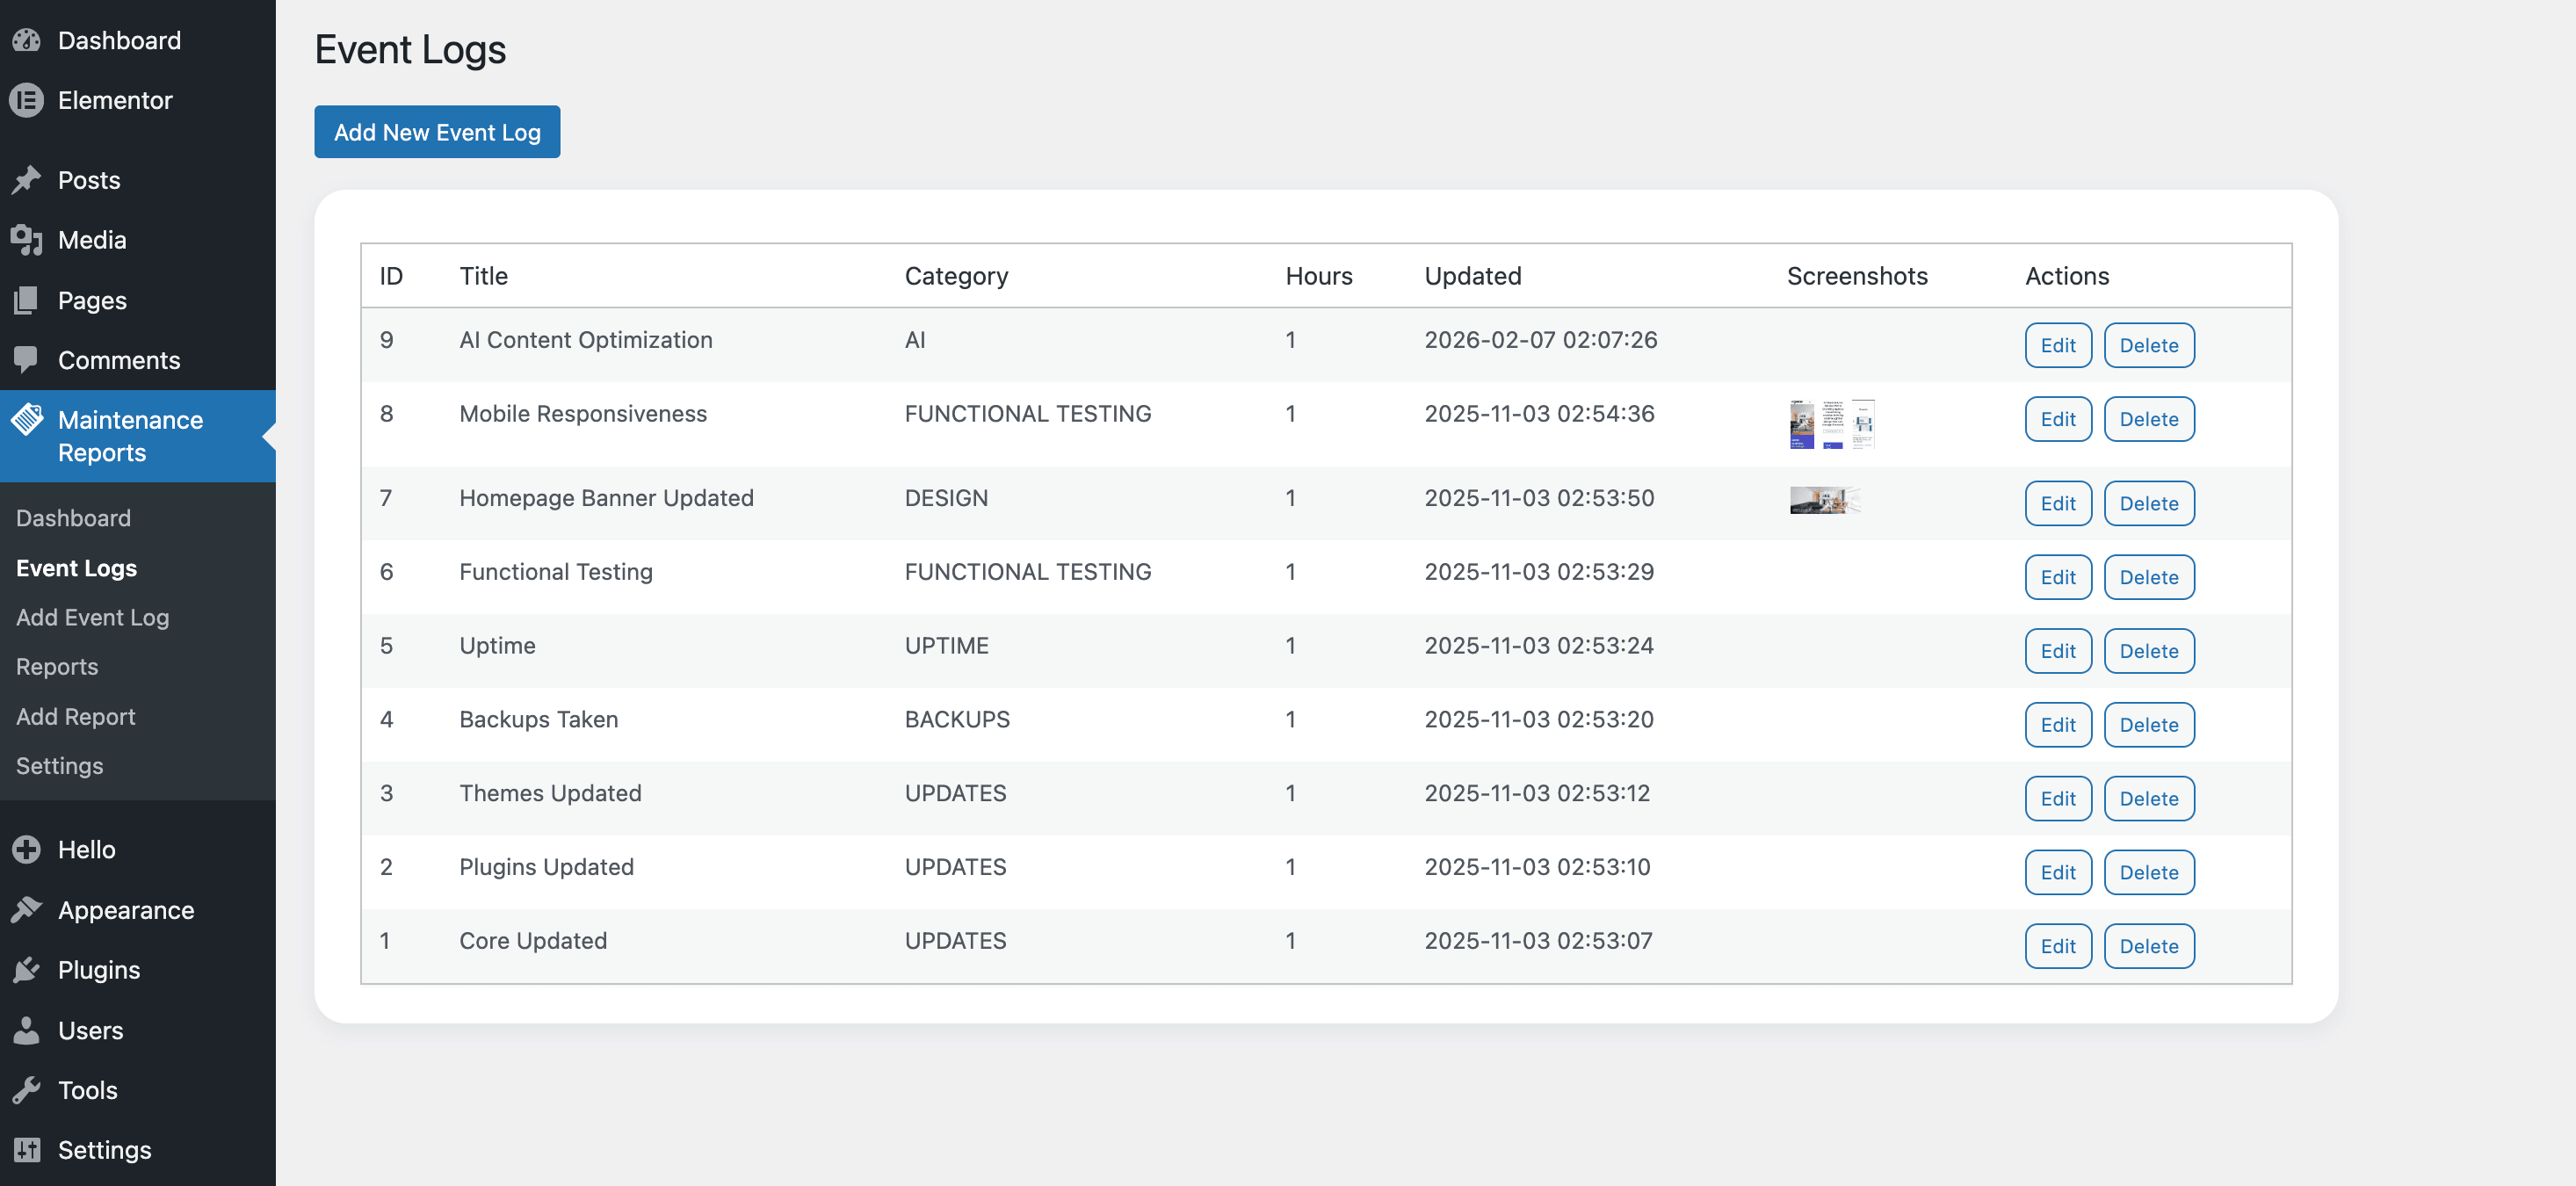Click the Appearance paintbrush icon
This screenshot has height=1186, width=2576.
coord(27,909)
